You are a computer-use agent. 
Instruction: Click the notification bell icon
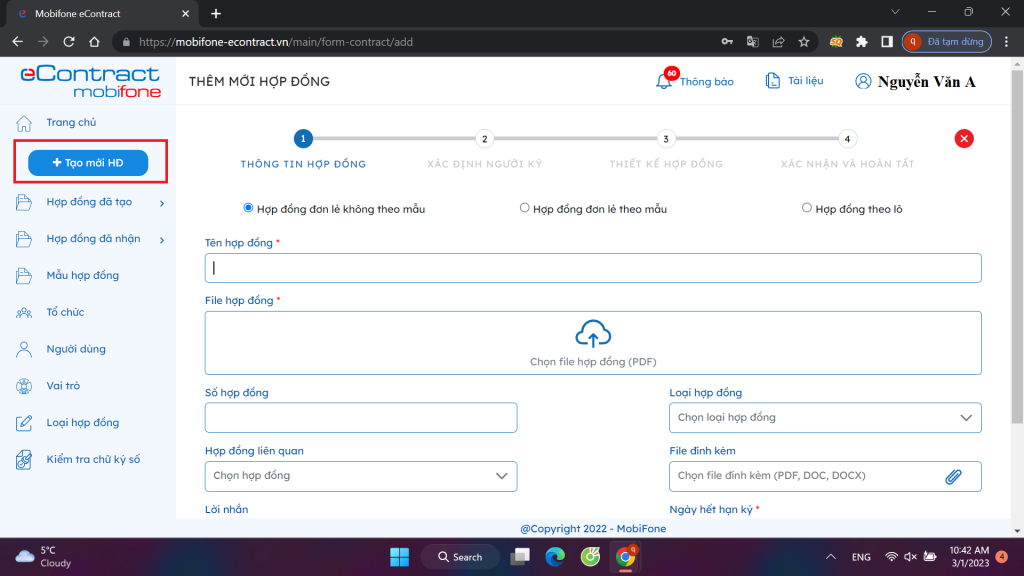click(664, 81)
